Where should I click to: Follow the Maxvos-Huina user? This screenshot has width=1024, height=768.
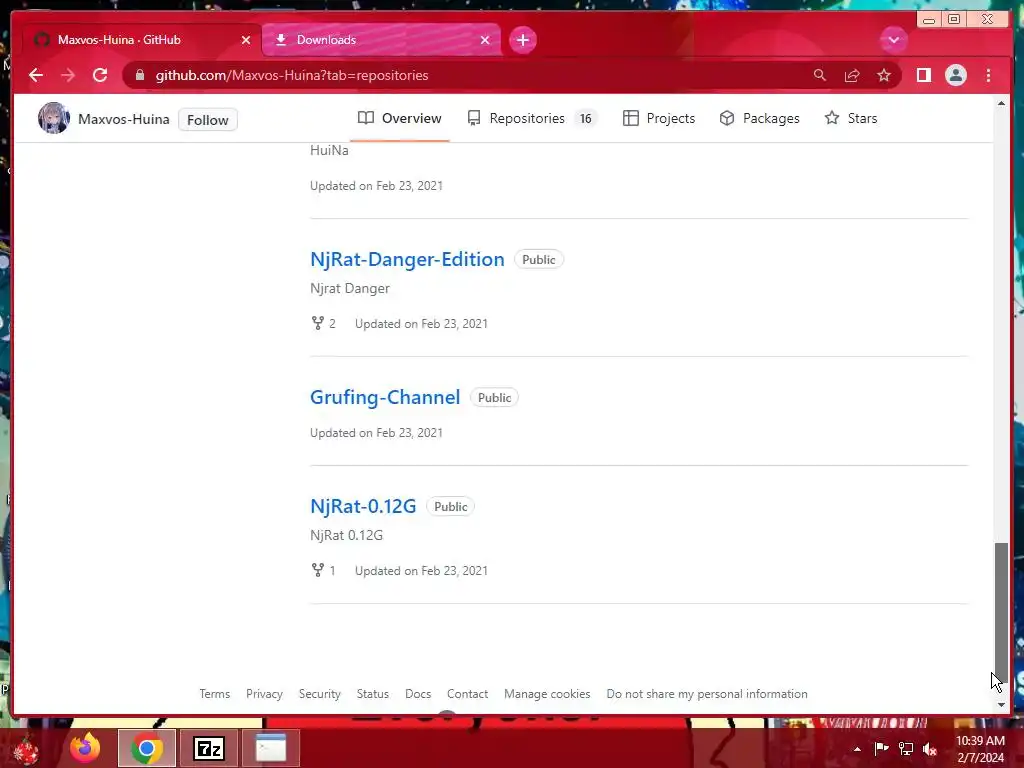point(208,120)
